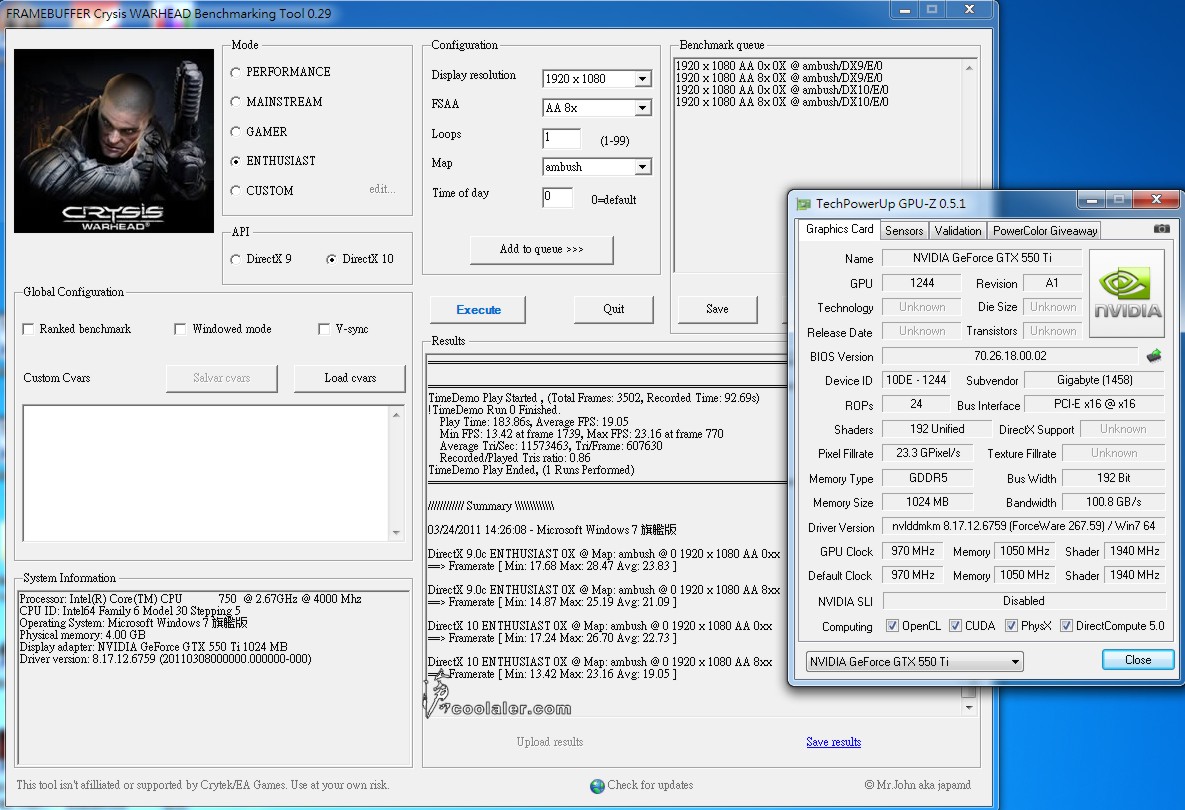1185x810 pixels.
Task: Click the Quit button
Action: (x=614, y=309)
